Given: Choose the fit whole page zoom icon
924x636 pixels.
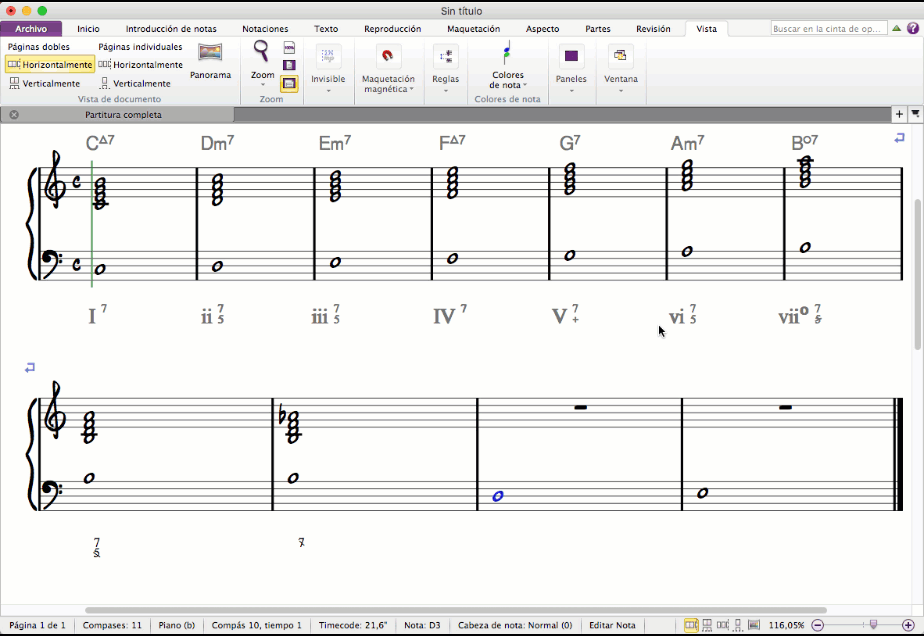Looking at the screenshot, I should (289, 65).
